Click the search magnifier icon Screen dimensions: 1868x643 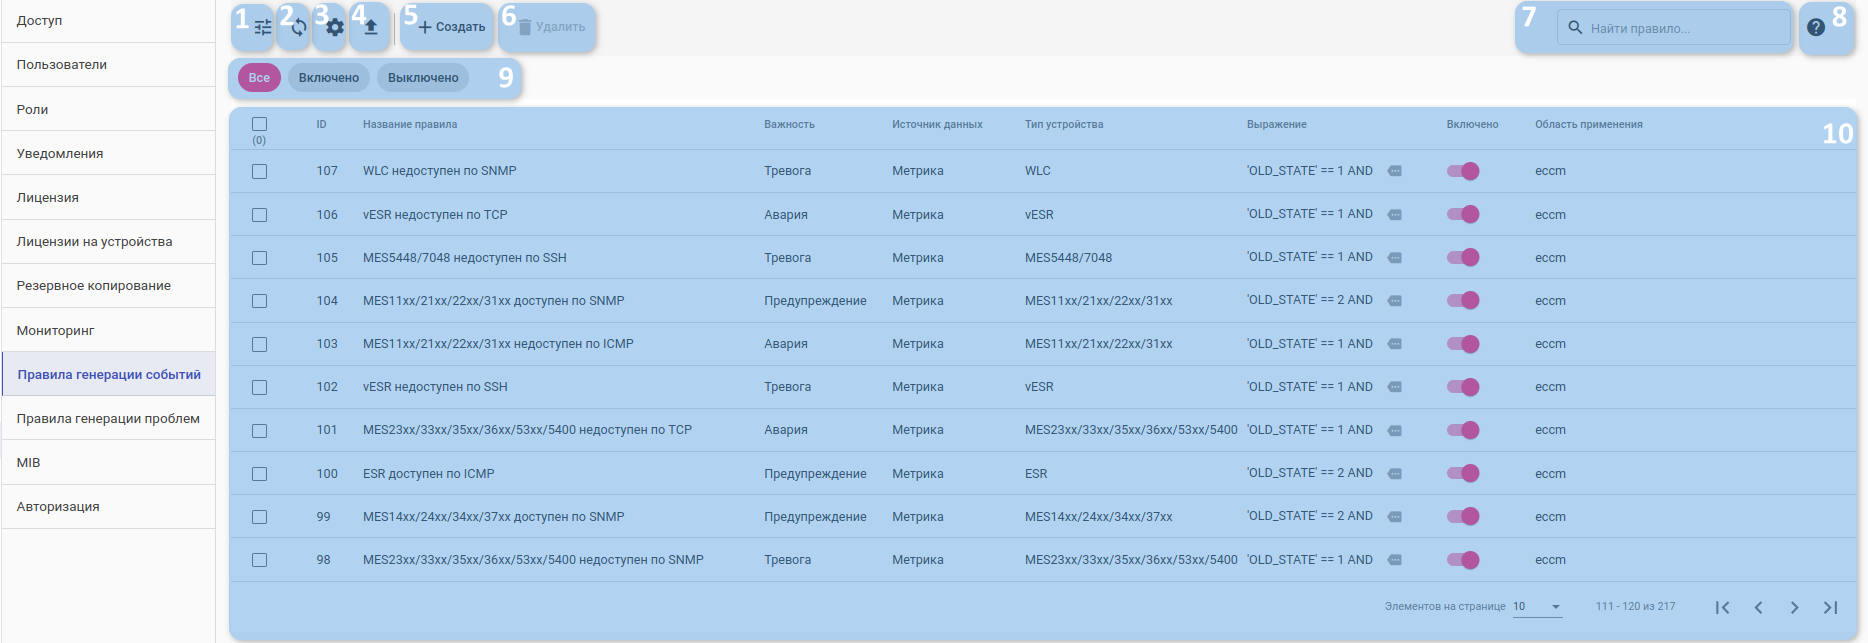[x=1575, y=28]
